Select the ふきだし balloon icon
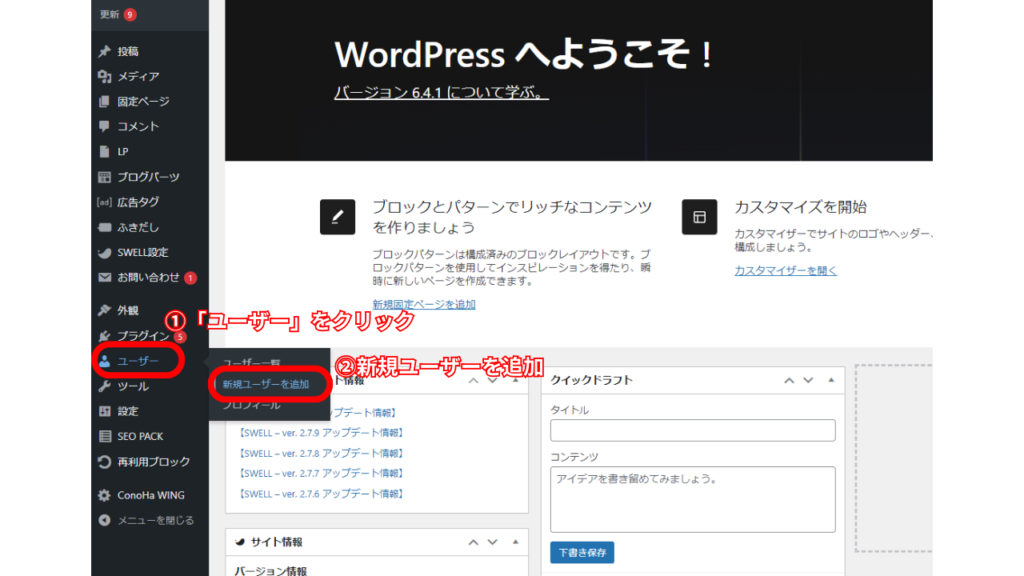Viewport: 1024px width, 576px height. (104, 227)
